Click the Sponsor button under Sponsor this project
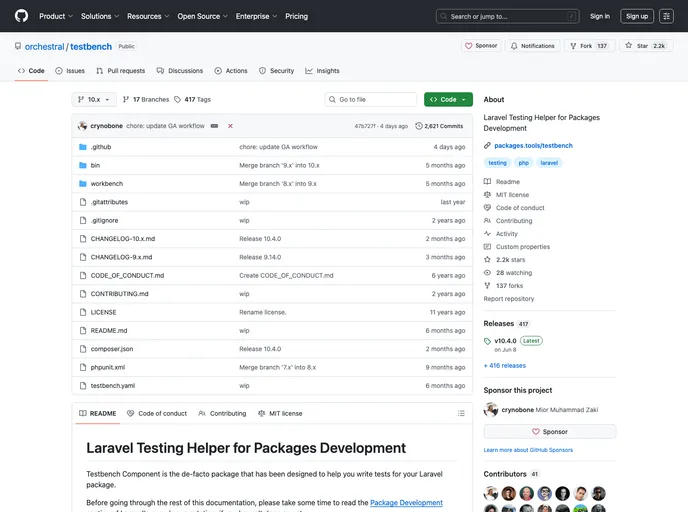This screenshot has height=512, width=688. click(549, 432)
